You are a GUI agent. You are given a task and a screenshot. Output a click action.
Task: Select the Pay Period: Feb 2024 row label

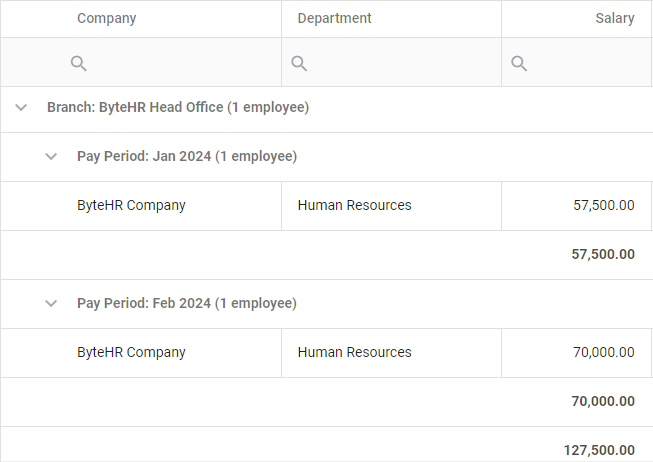187,303
